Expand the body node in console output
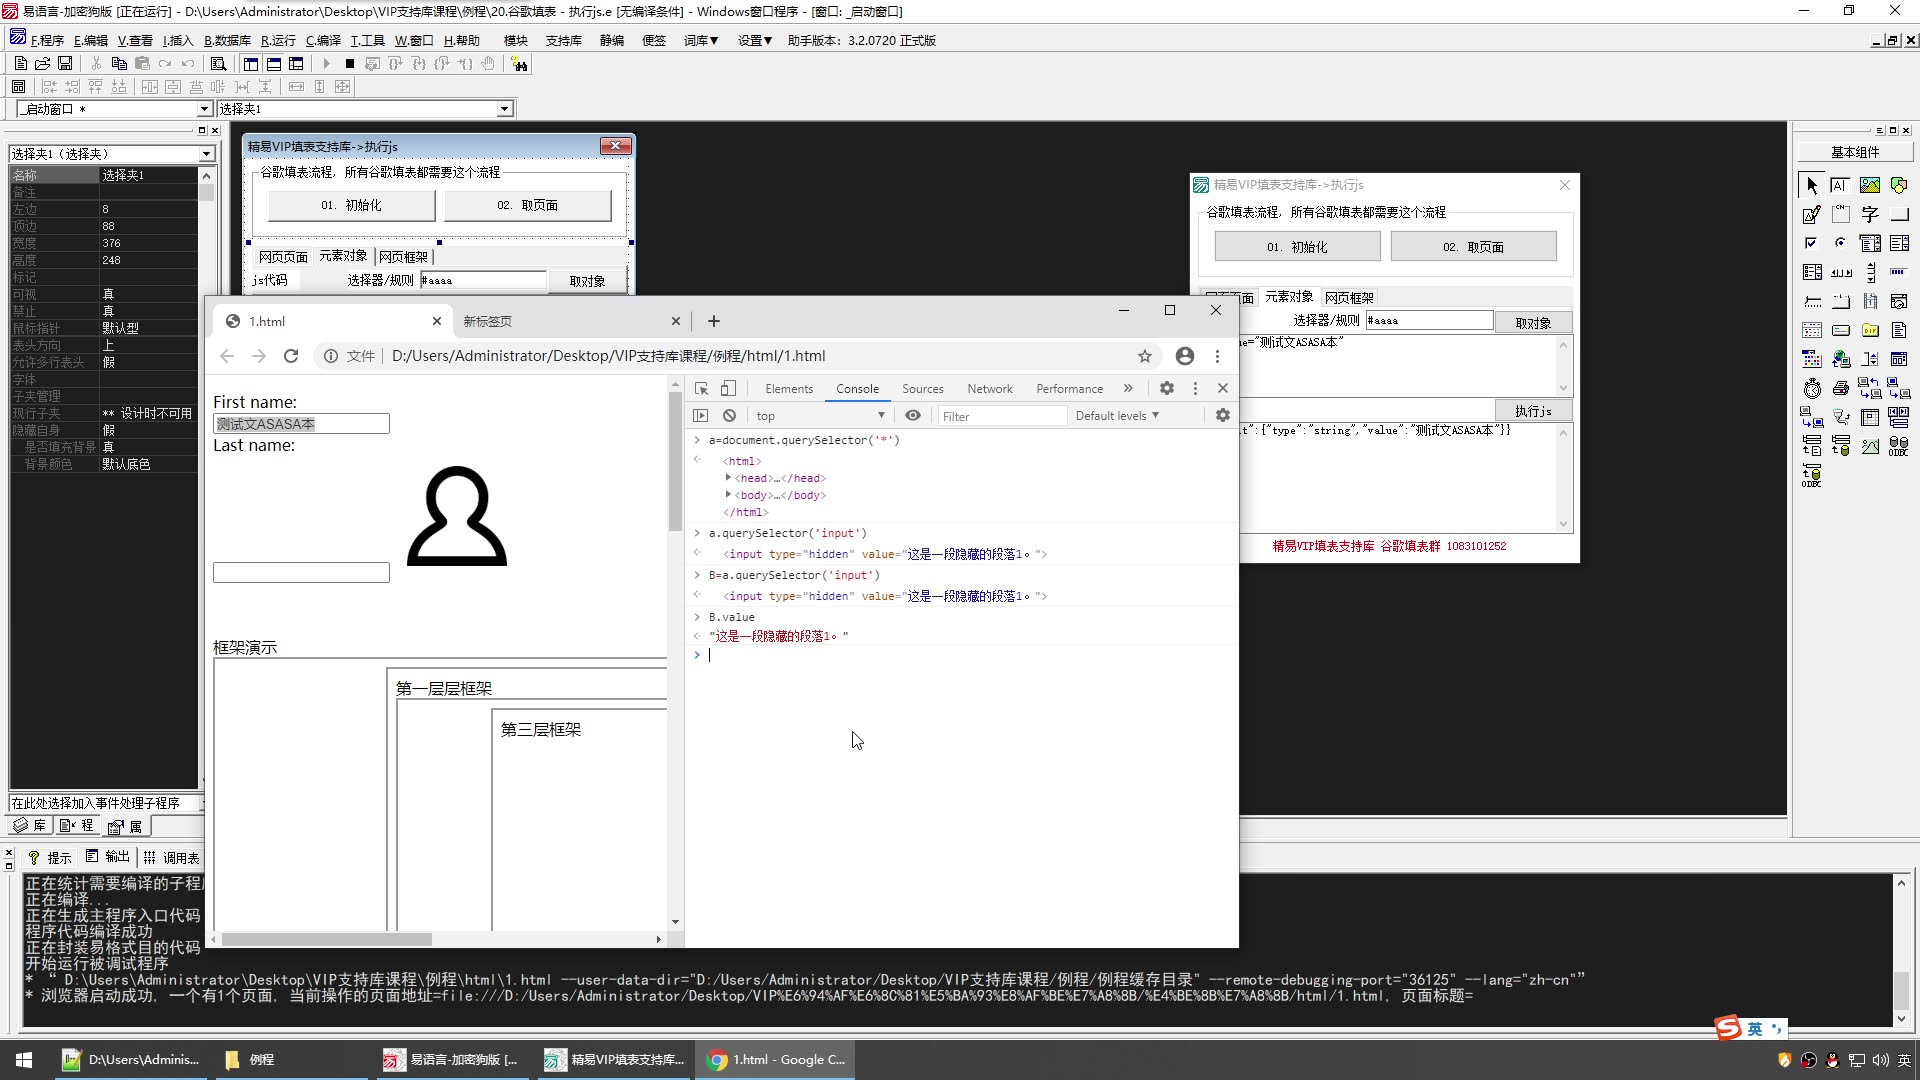Image resolution: width=1920 pixels, height=1080 pixels. click(728, 495)
